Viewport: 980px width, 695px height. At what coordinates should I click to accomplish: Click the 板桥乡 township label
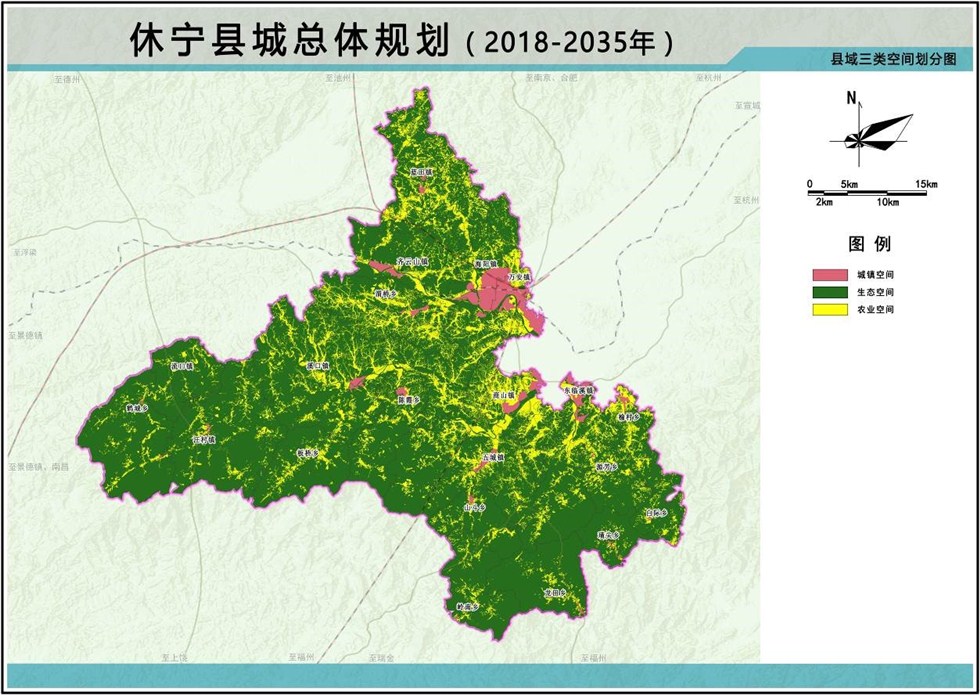pos(308,454)
